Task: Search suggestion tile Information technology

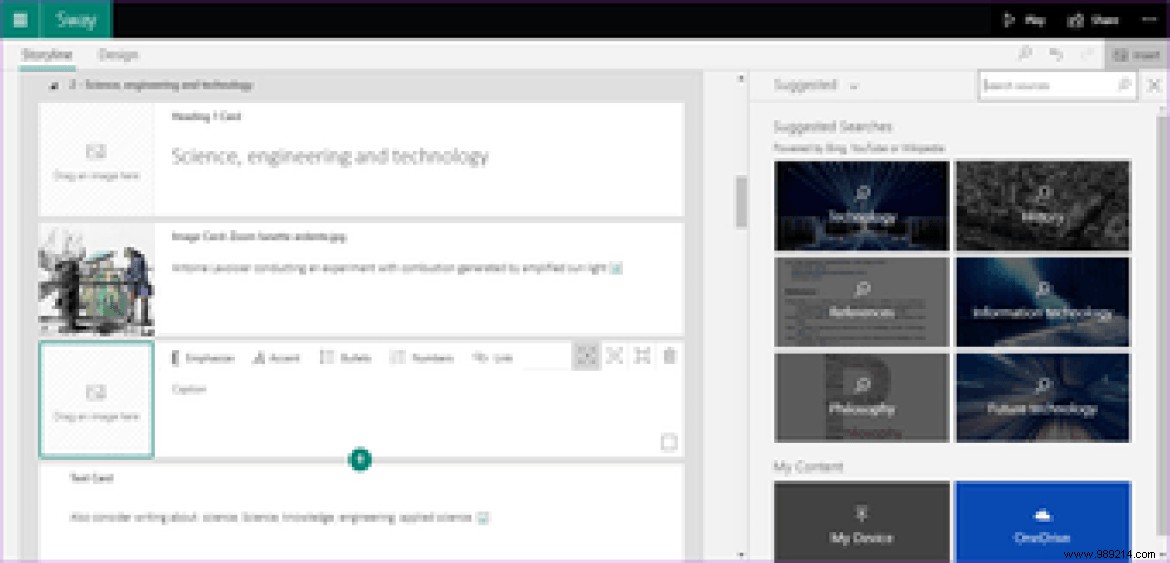Action: 1043,302
